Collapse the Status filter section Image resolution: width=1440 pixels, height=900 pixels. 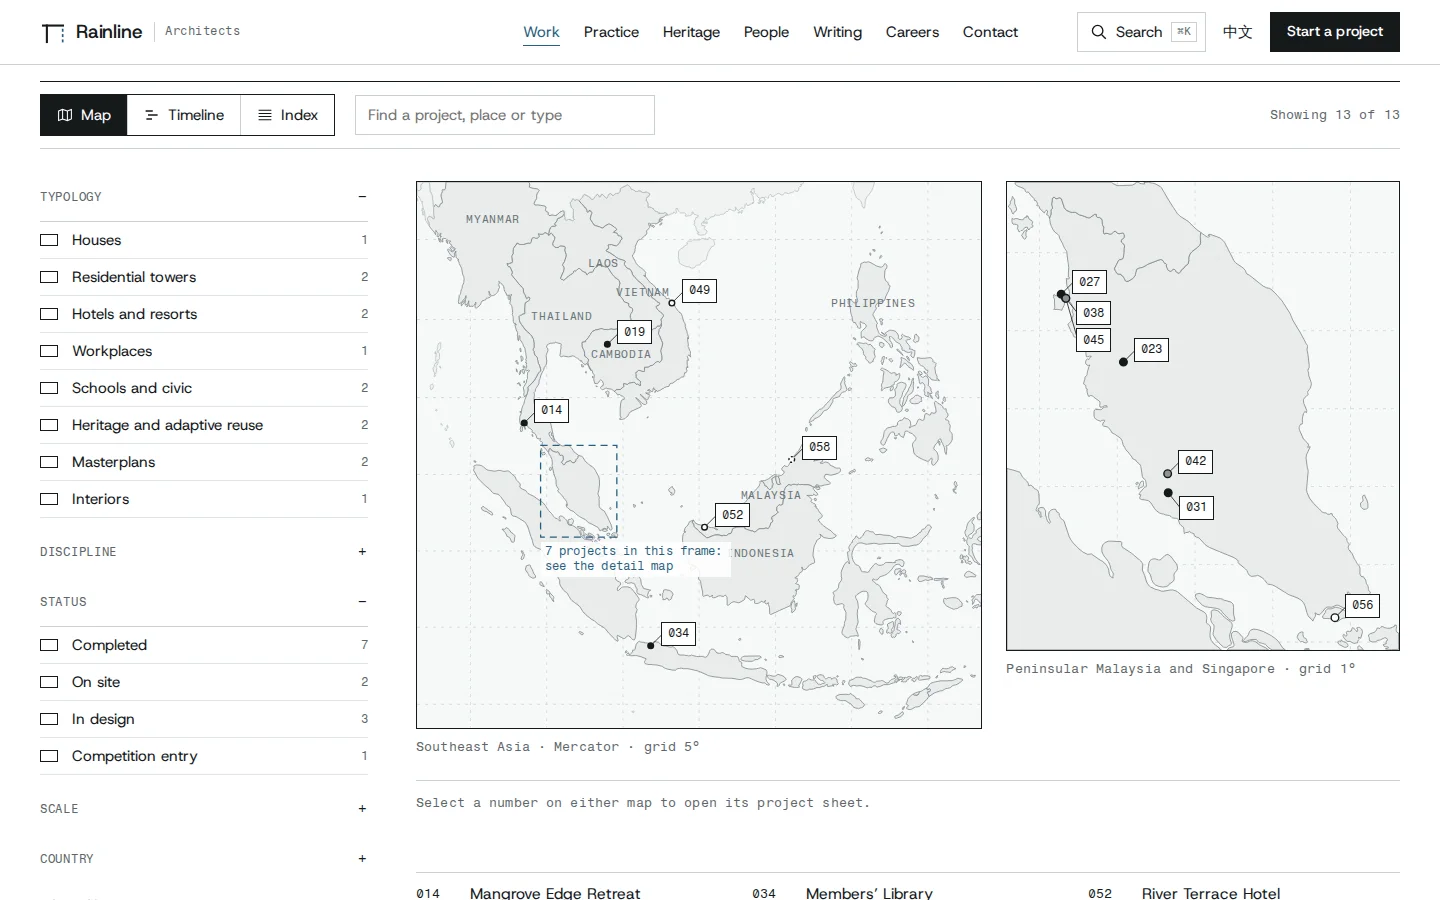click(x=204, y=602)
